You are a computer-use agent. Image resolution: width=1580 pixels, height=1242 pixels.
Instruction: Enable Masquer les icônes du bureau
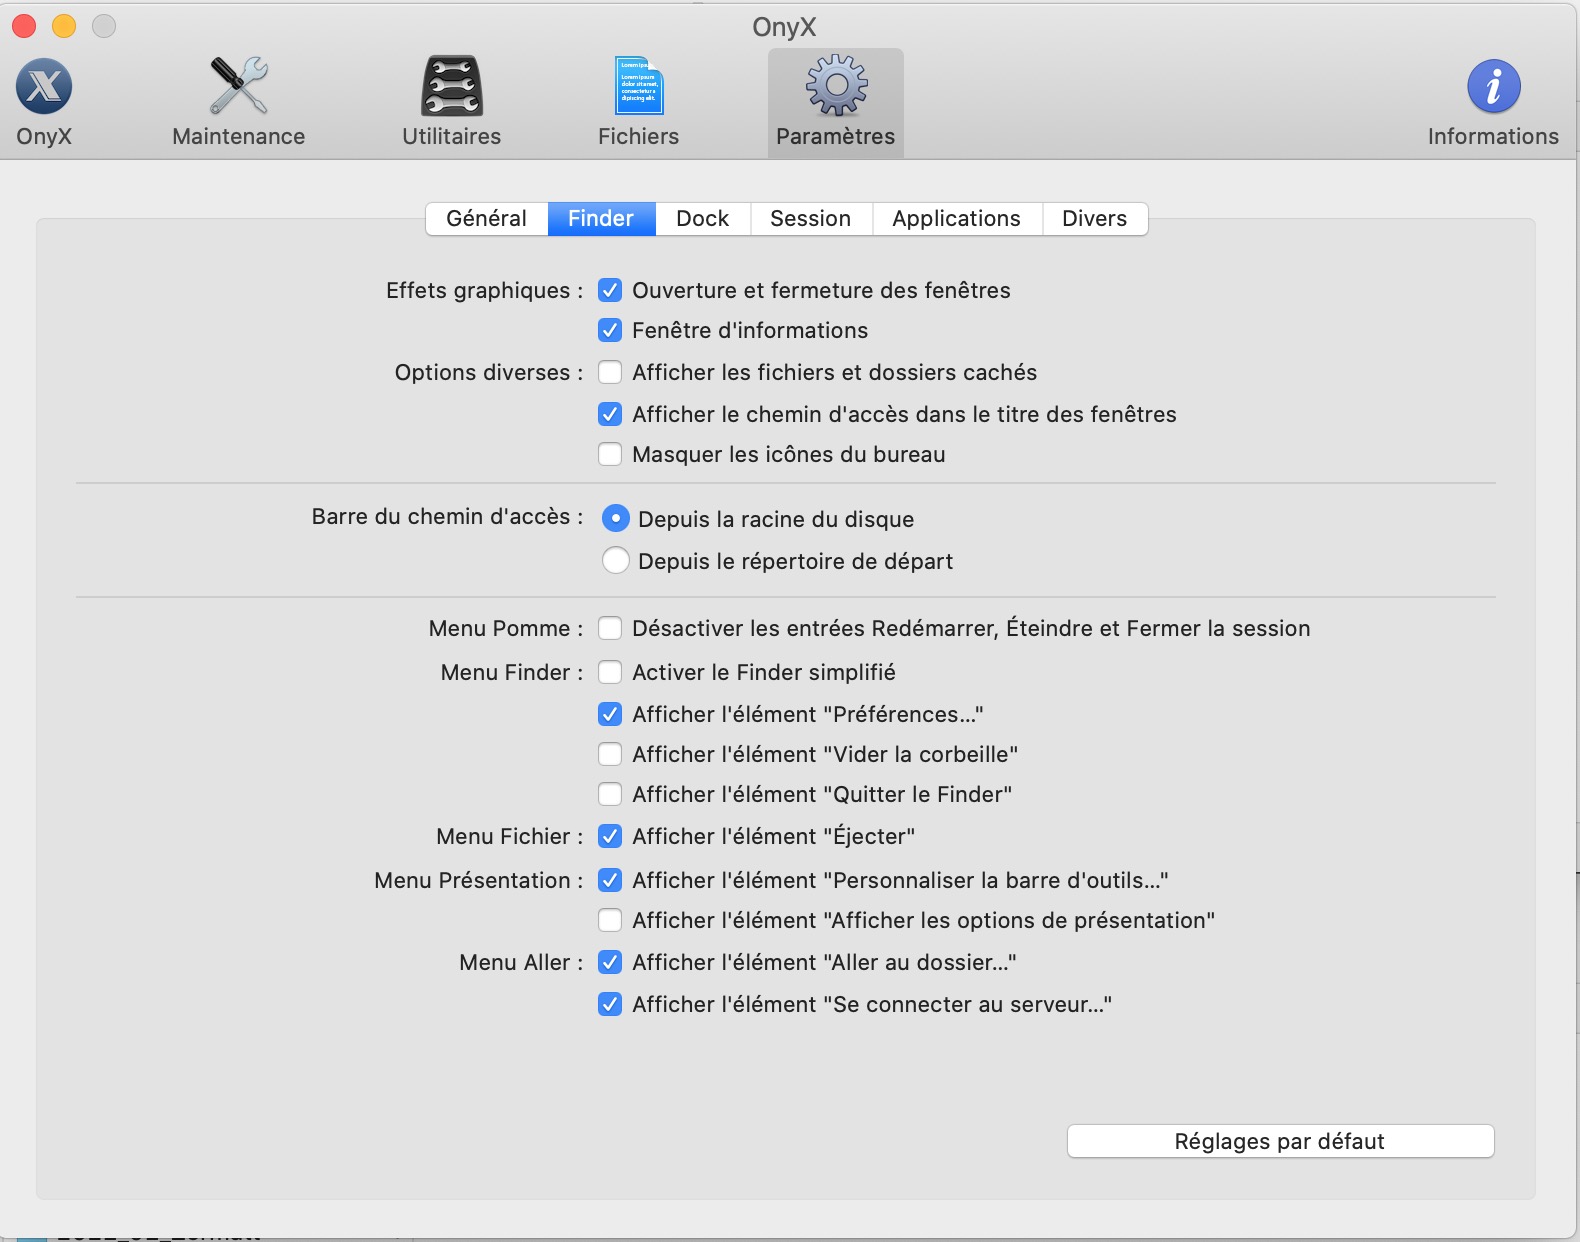(610, 454)
